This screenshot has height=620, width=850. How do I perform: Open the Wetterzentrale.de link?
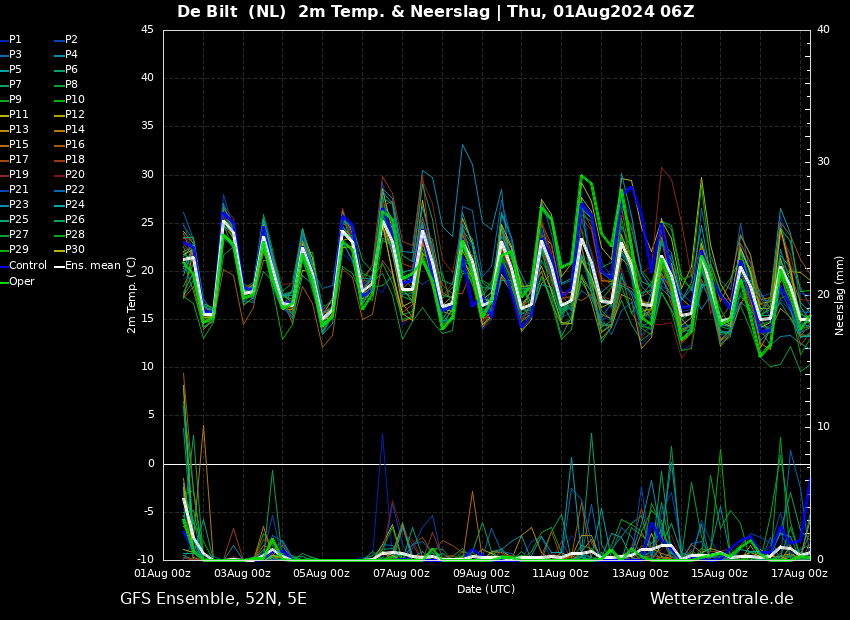coord(721,599)
